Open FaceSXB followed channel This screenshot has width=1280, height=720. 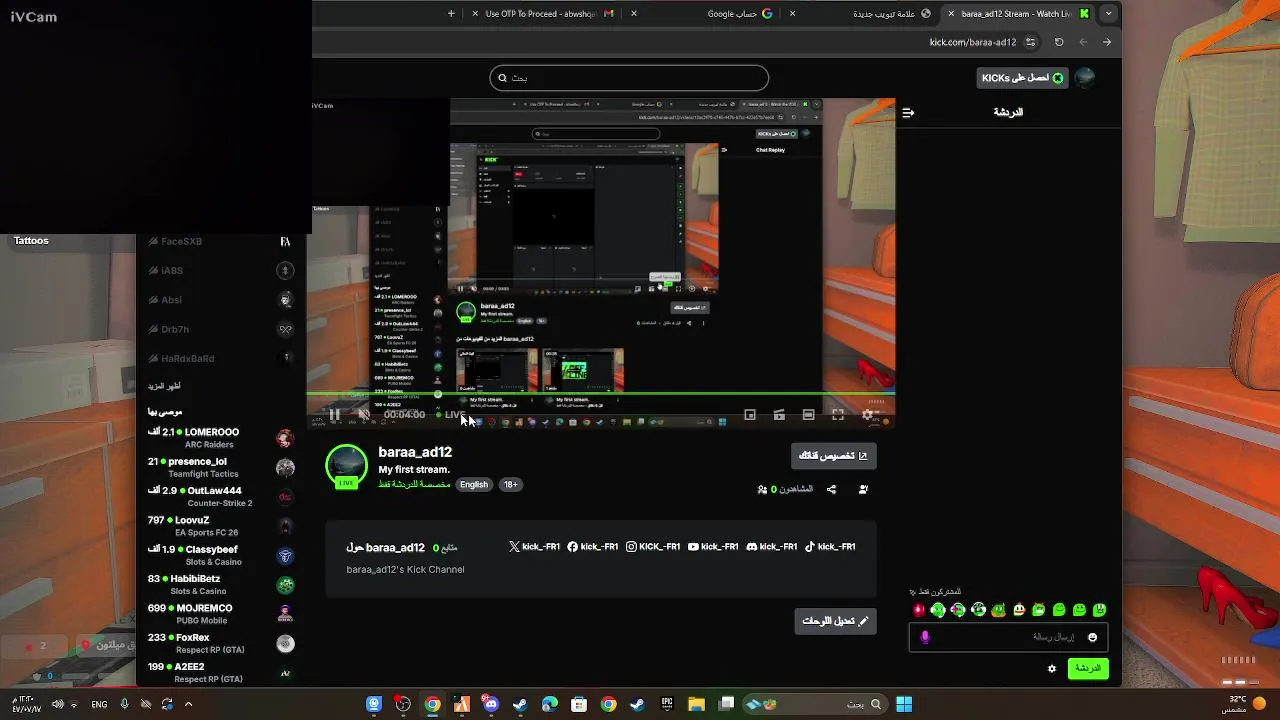220,241
